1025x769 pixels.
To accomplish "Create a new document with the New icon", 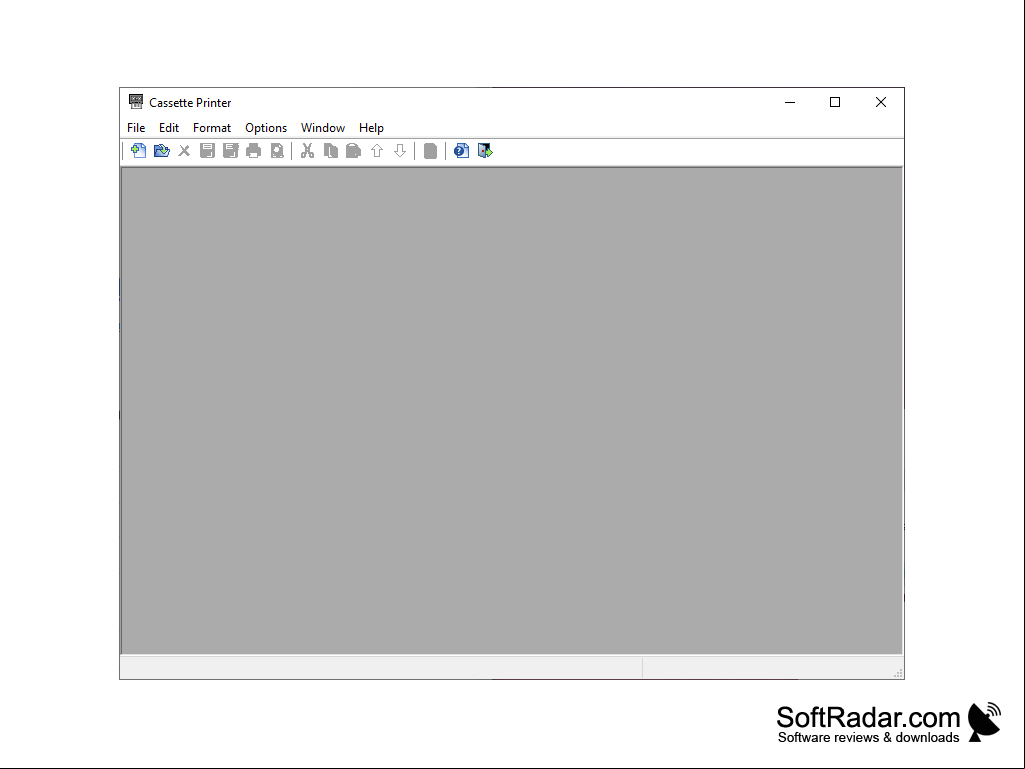I will [x=138, y=151].
